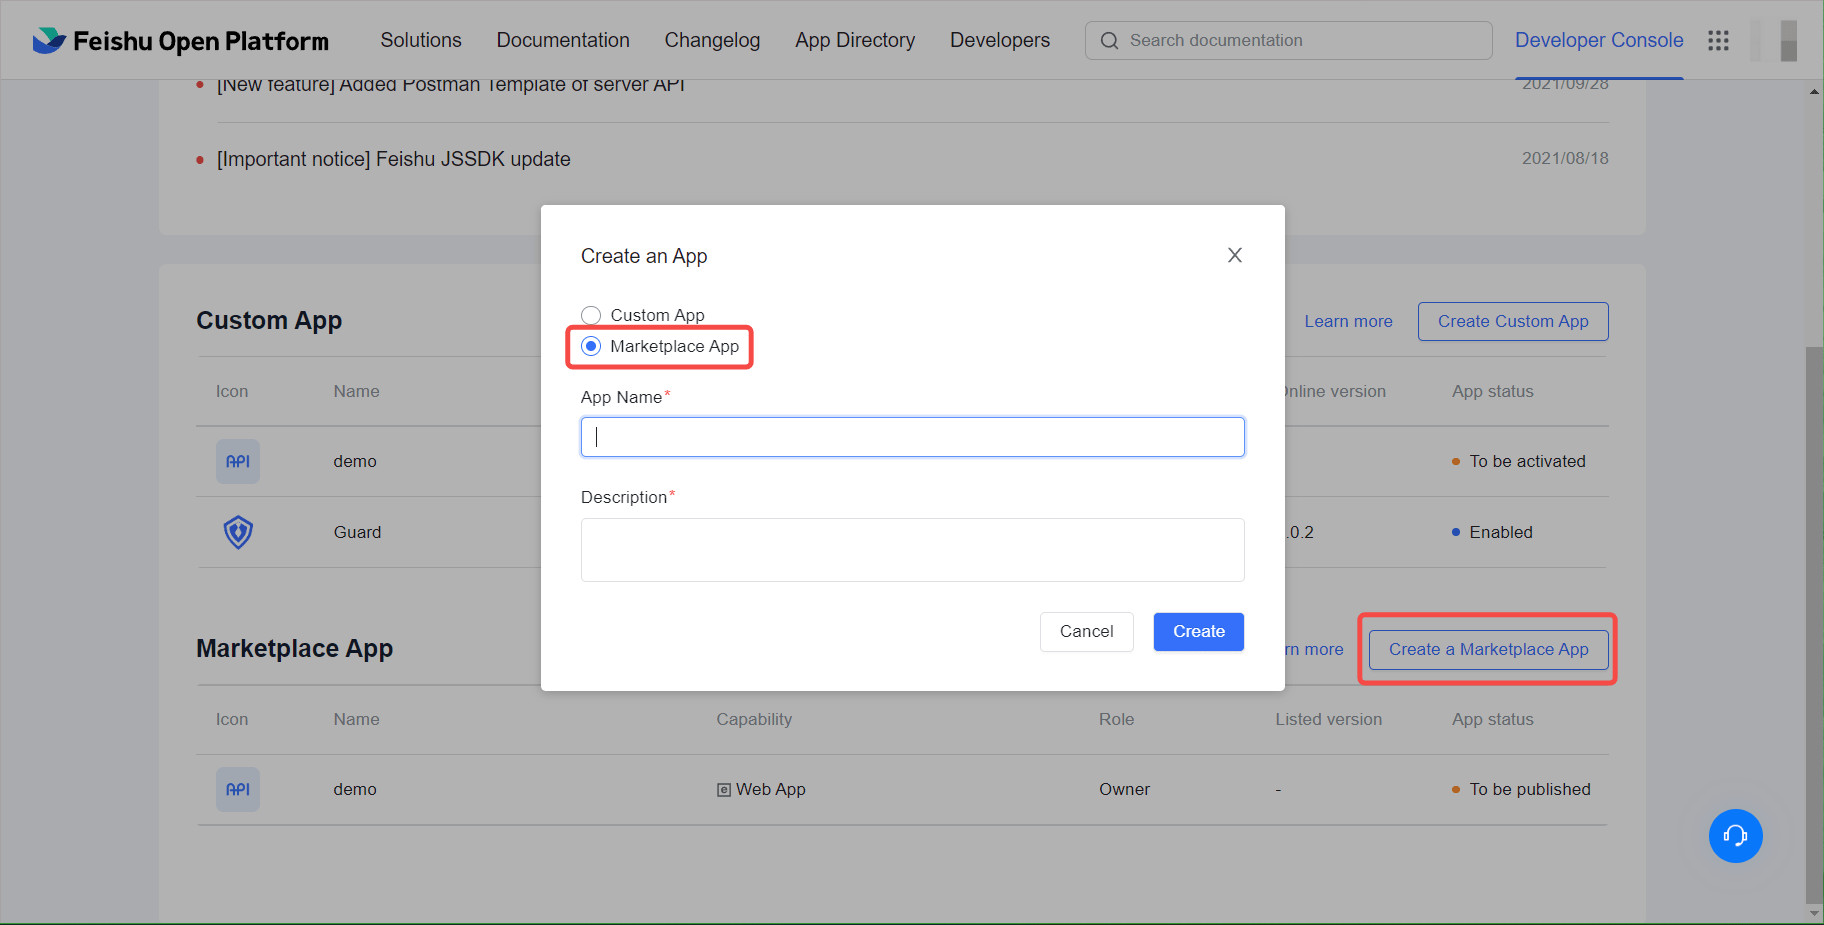Click the Custom App demo API icon
Image resolution: width=1824 pixels, height=925 pixels.
238,462
